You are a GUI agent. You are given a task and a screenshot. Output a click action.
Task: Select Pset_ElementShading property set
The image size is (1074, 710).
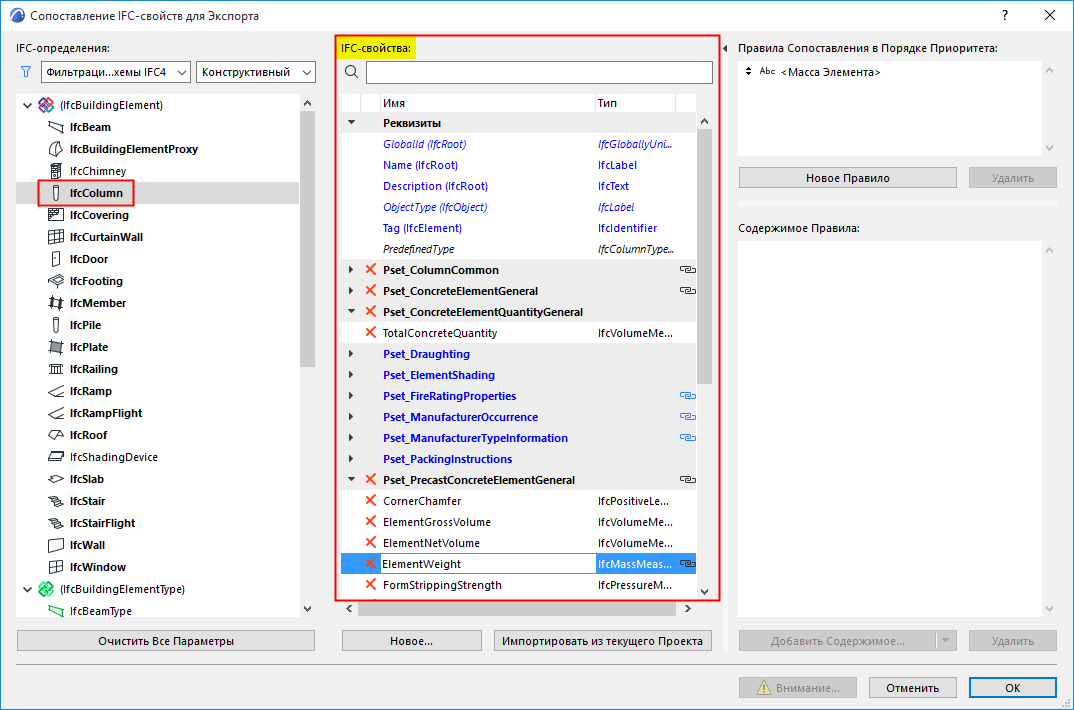point(519,375)
